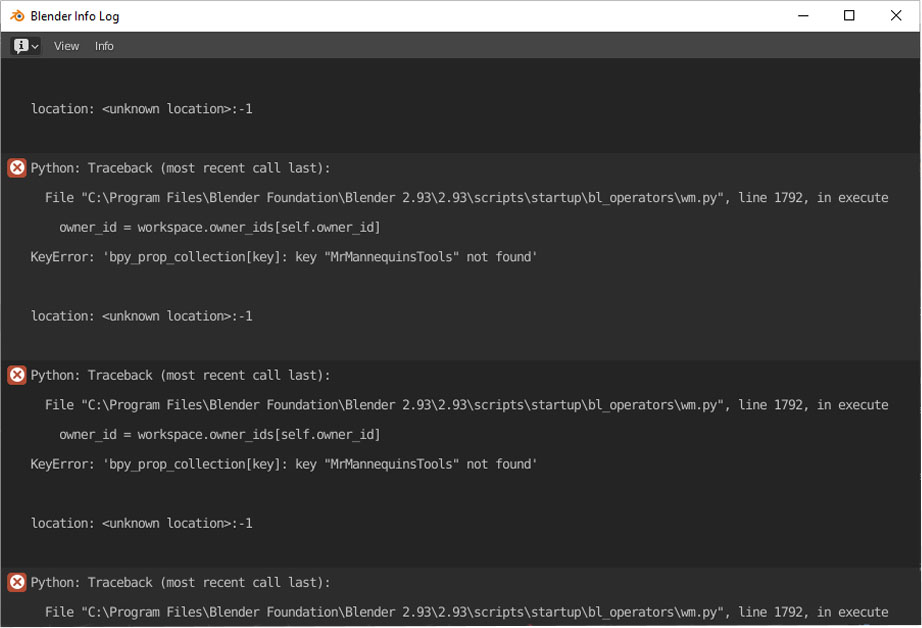
Task: Close the Blender Info Log window
Action: point(896,16)
